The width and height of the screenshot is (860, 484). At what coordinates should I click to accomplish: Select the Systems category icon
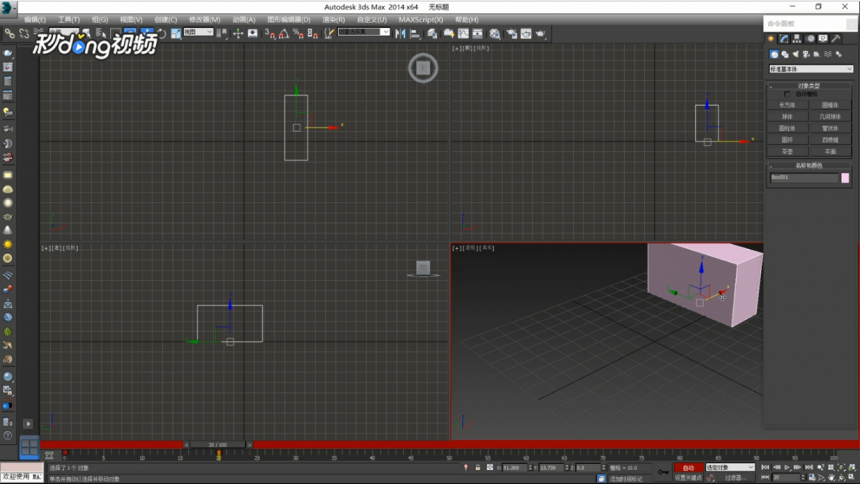pyautogui.click(x=839, y=54)
